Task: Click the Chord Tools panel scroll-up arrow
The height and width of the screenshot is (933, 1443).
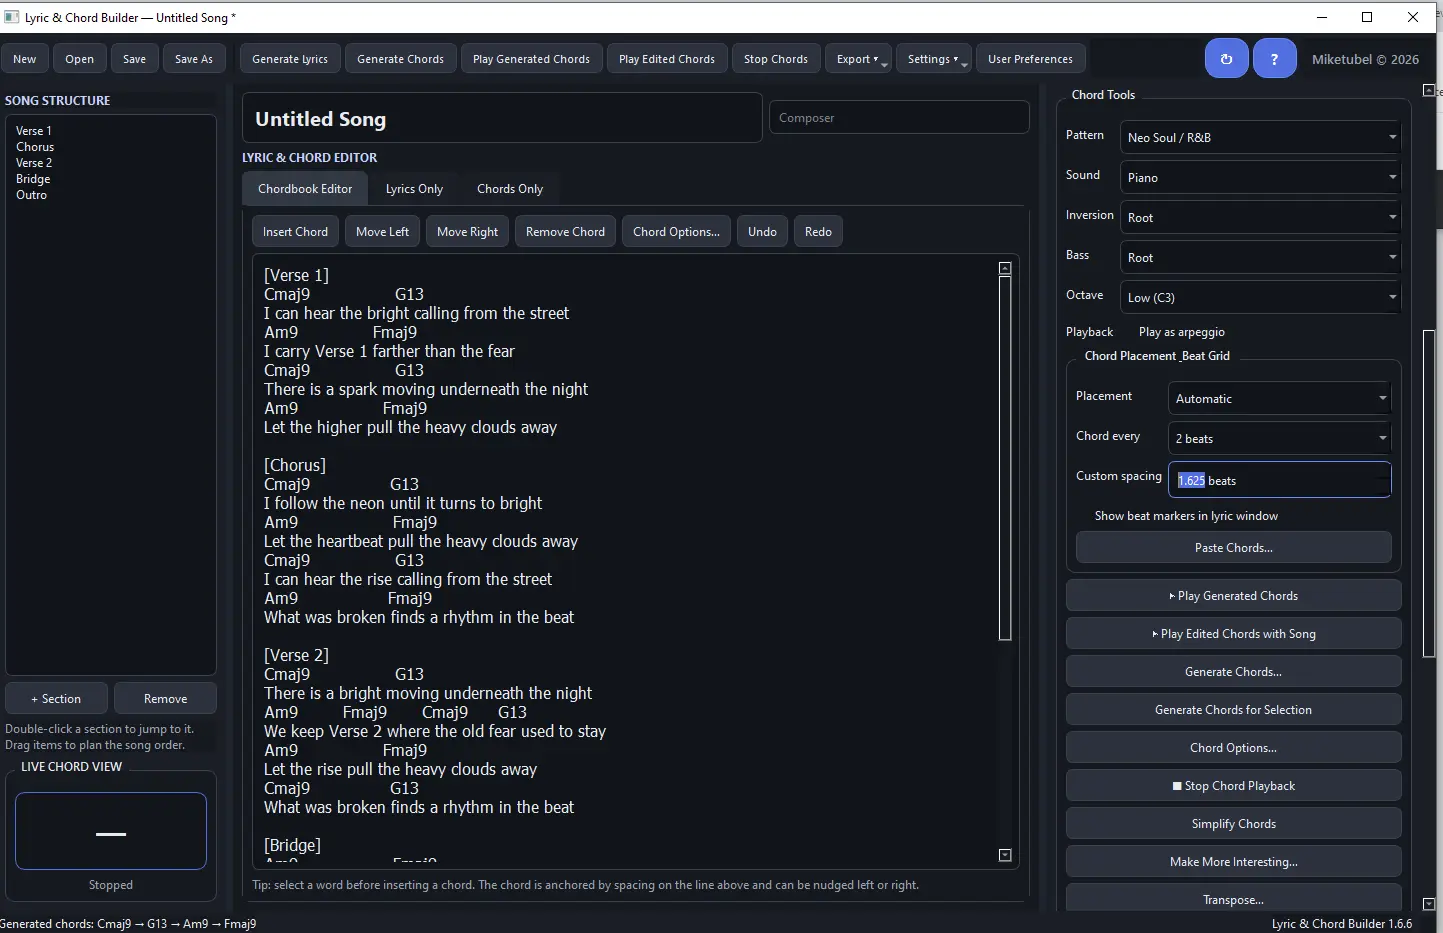Action: click(x=1428, y=91)
